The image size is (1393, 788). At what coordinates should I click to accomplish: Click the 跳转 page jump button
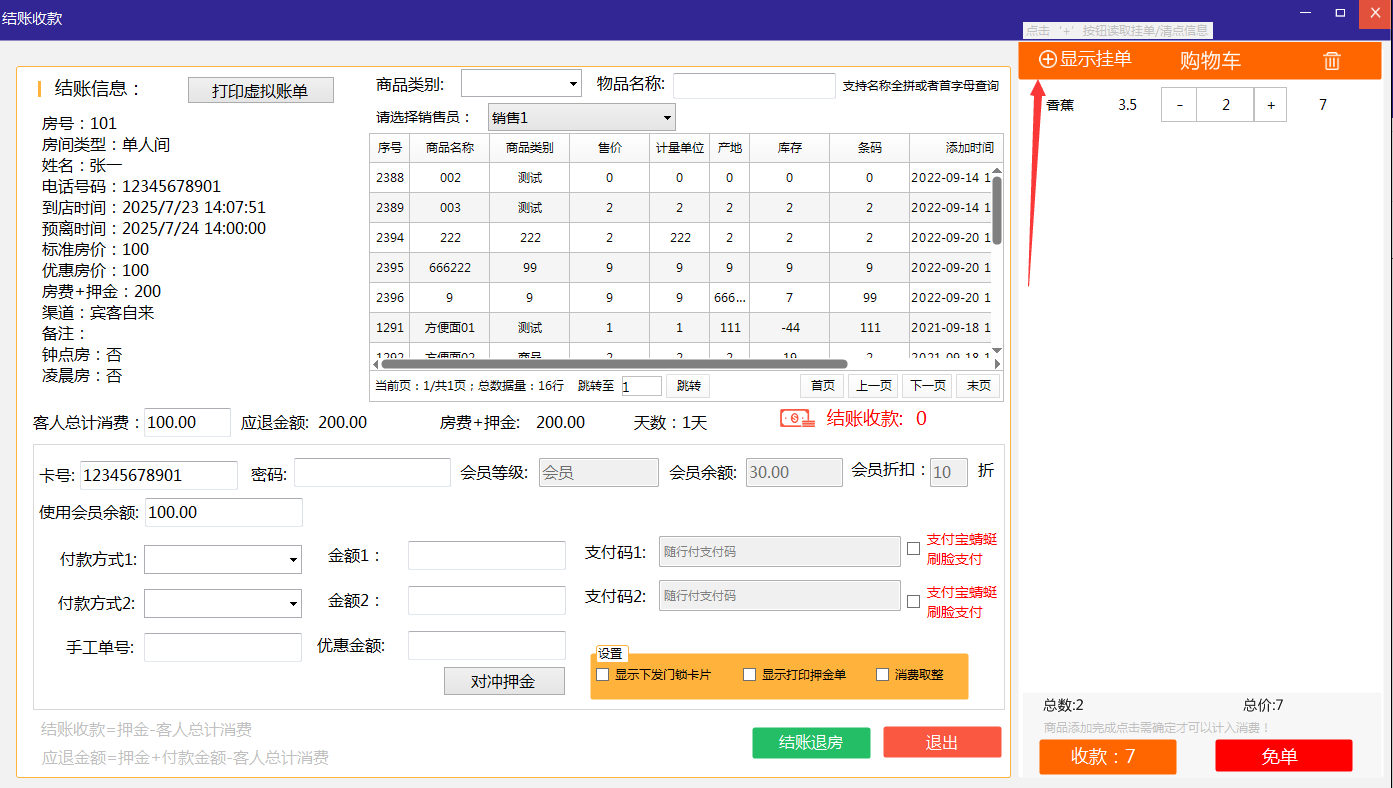[688, 386]
